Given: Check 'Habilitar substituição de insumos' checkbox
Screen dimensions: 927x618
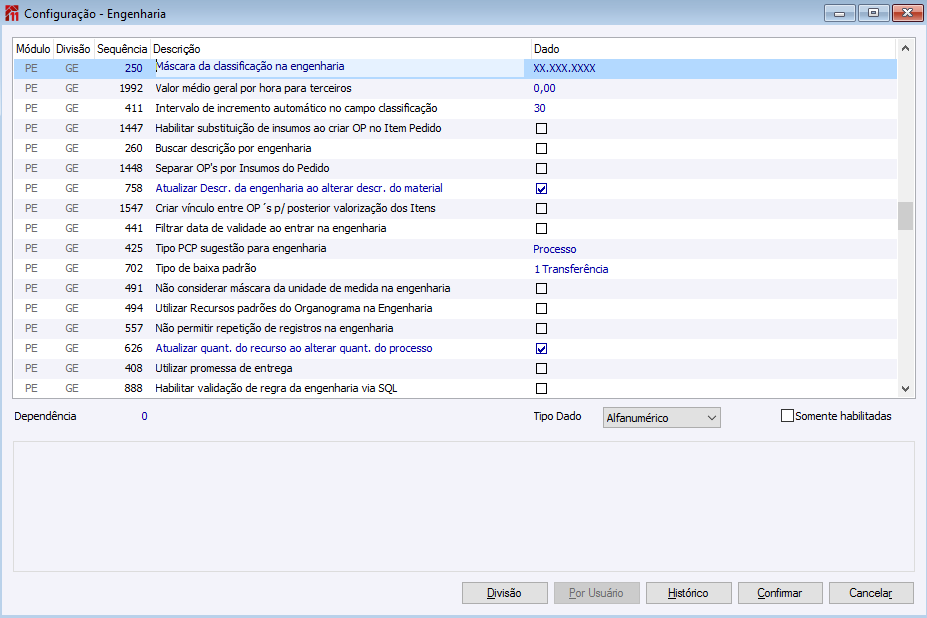Looking at the screenshot, I should (541, 128).
